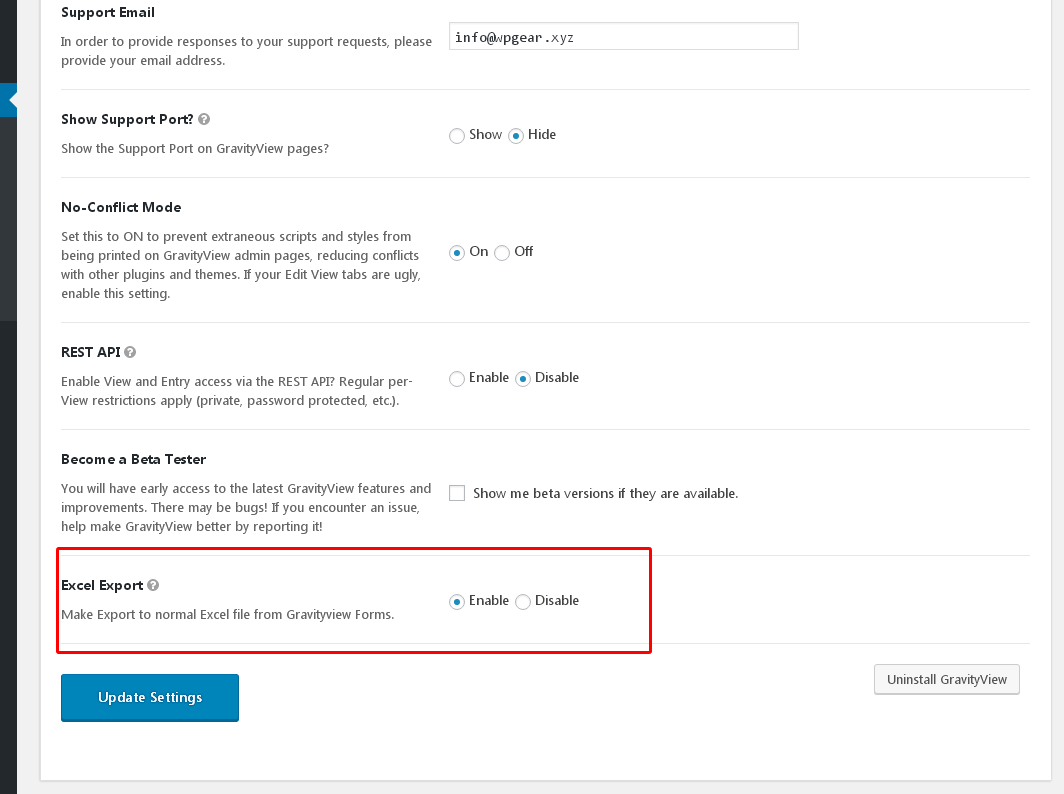
Task: Turn No-Conflict Mode Off
Action: pyautogui.click(x=501, y=252)
